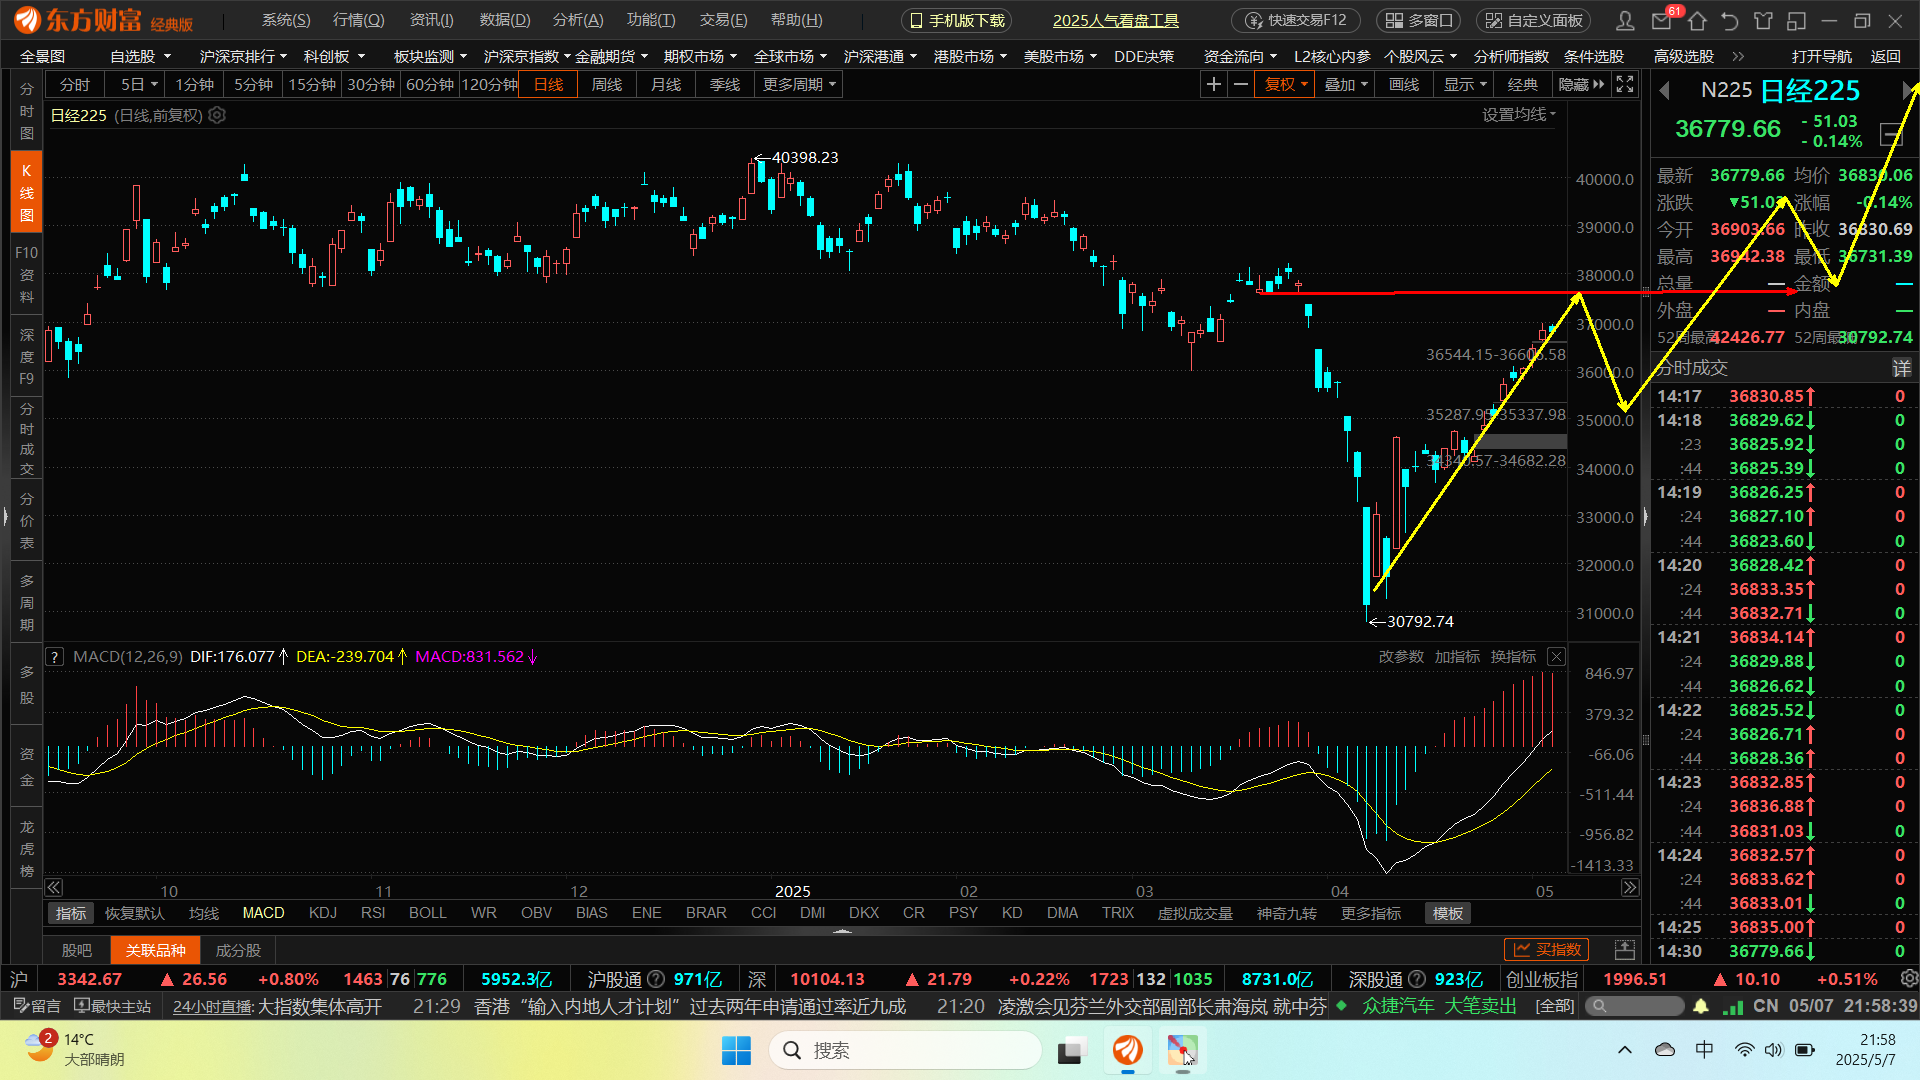This screenshot has height=1080, width=1920.
Task: Switch to 经典 display mode
Action: [x=1522, y=85]
